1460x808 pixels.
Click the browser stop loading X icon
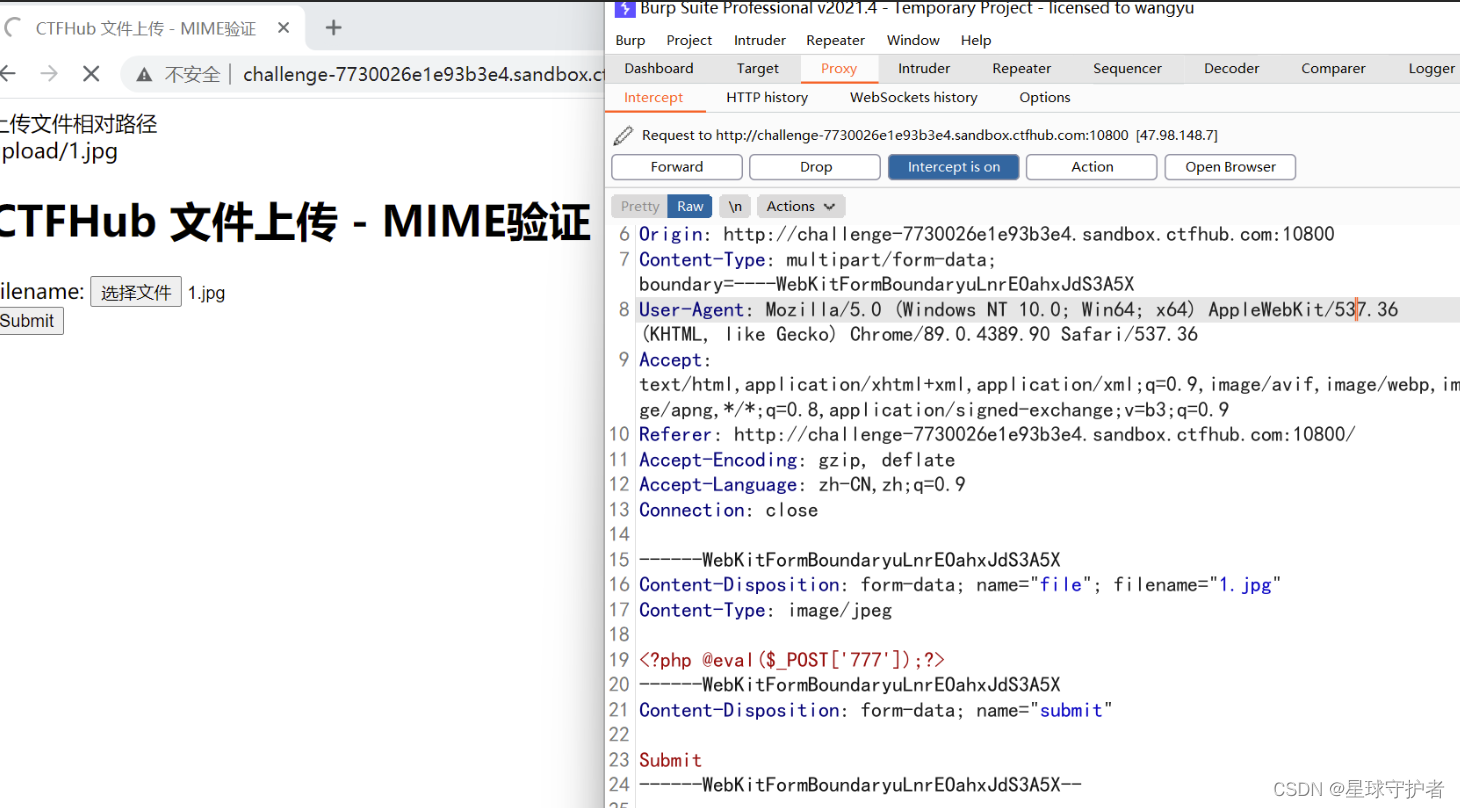90,73
